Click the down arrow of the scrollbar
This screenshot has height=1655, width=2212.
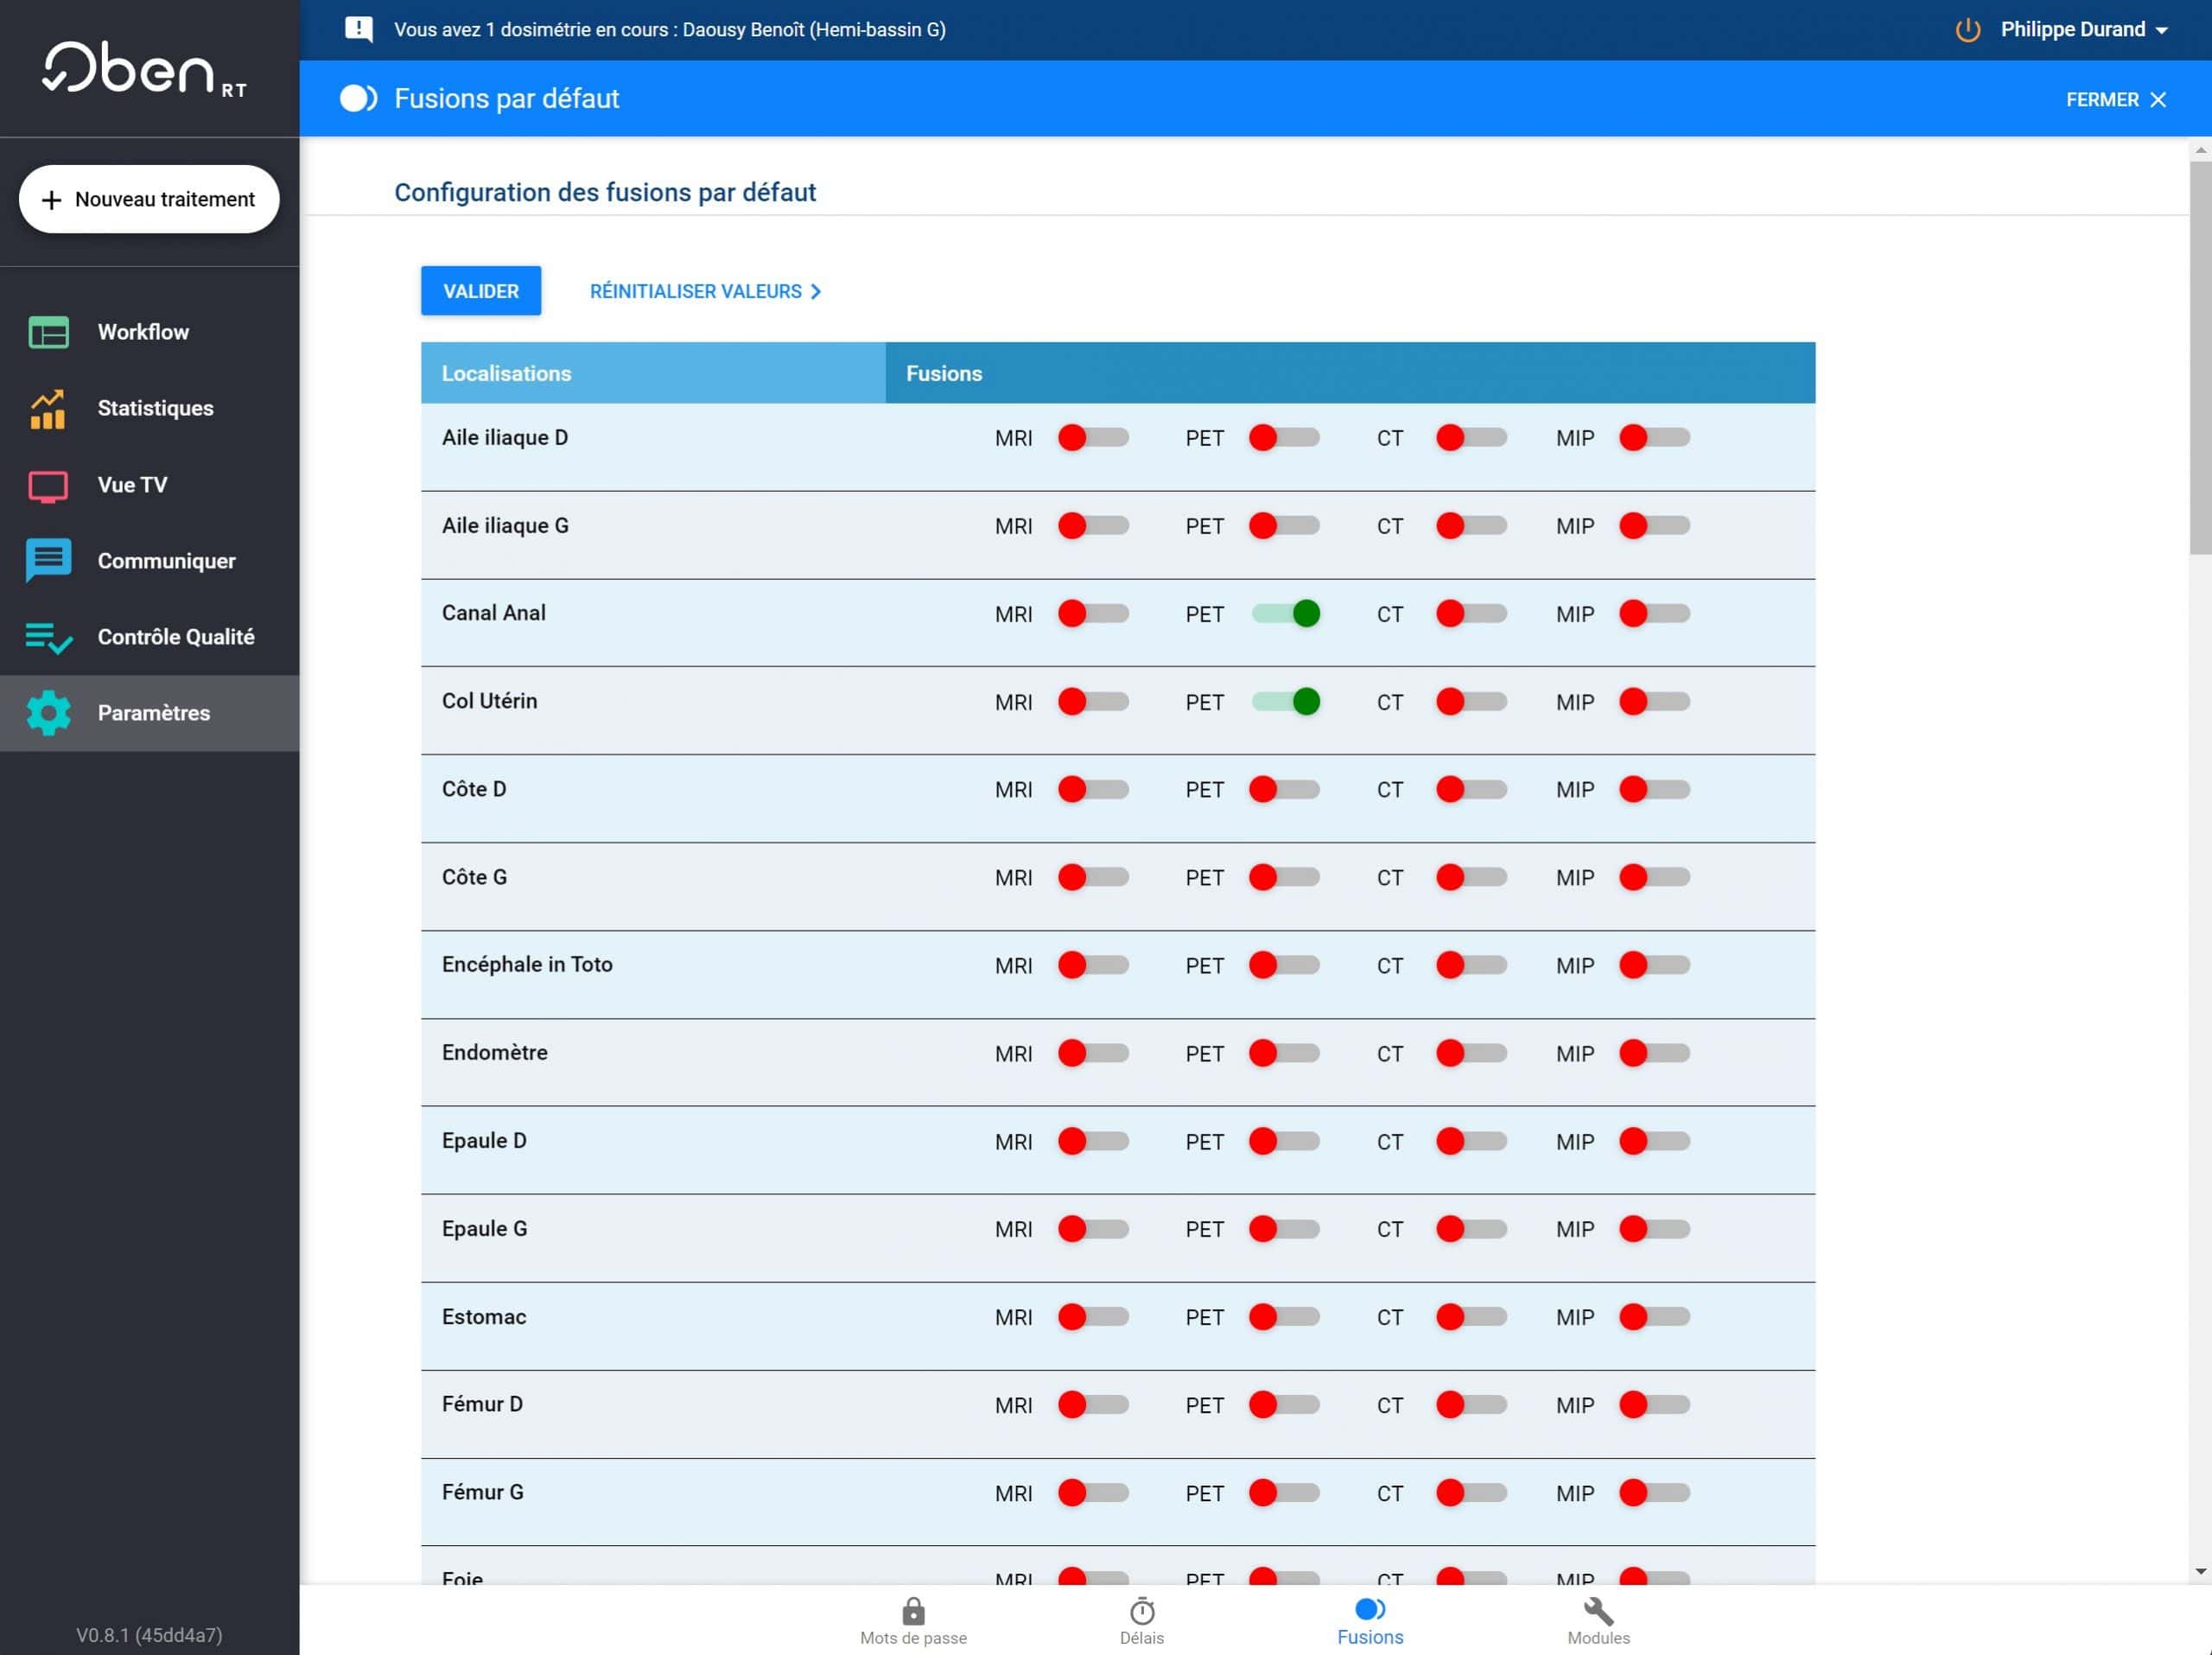click(2200, 1571)
